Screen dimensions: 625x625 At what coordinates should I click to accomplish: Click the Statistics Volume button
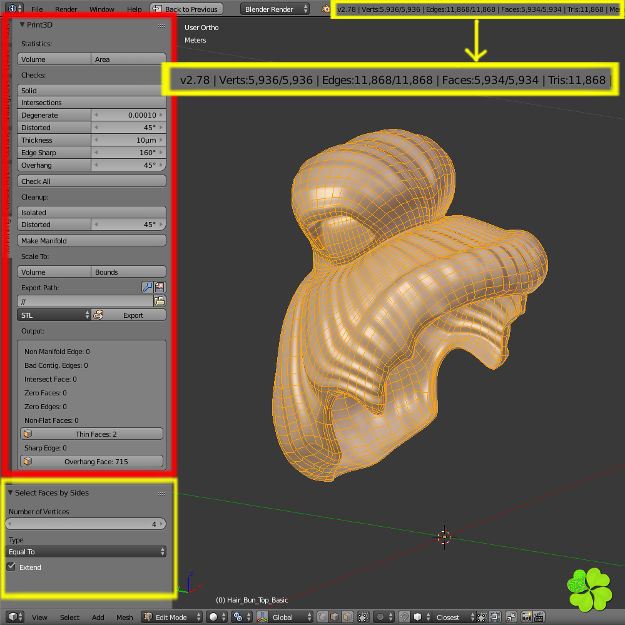pyautogui.click(x=54, y=59)
